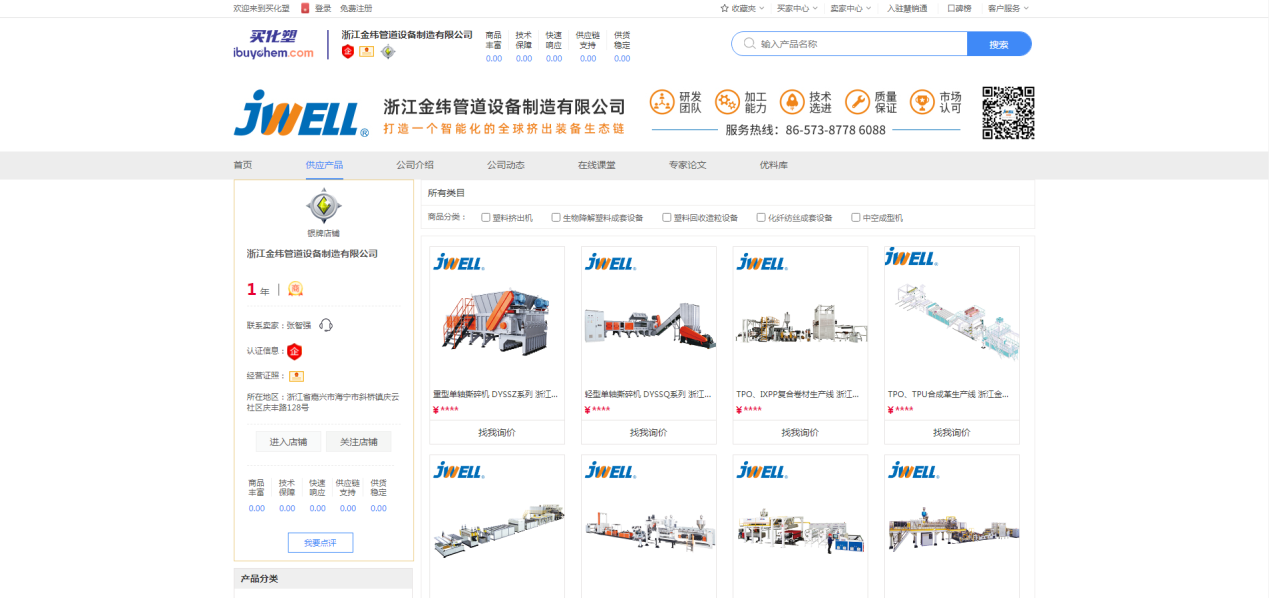The image size is (1269, 598).
Task: Click contact name 张智强
Action: 298,325
